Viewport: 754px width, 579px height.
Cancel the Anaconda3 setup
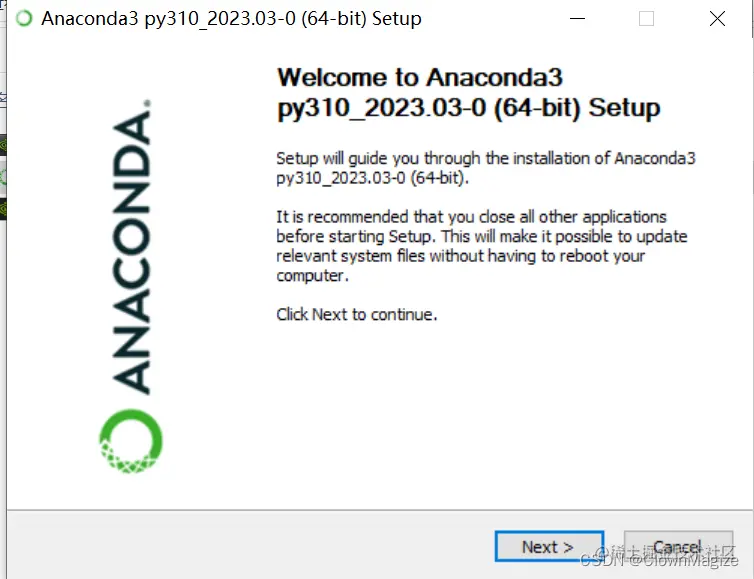click(678, 546)
